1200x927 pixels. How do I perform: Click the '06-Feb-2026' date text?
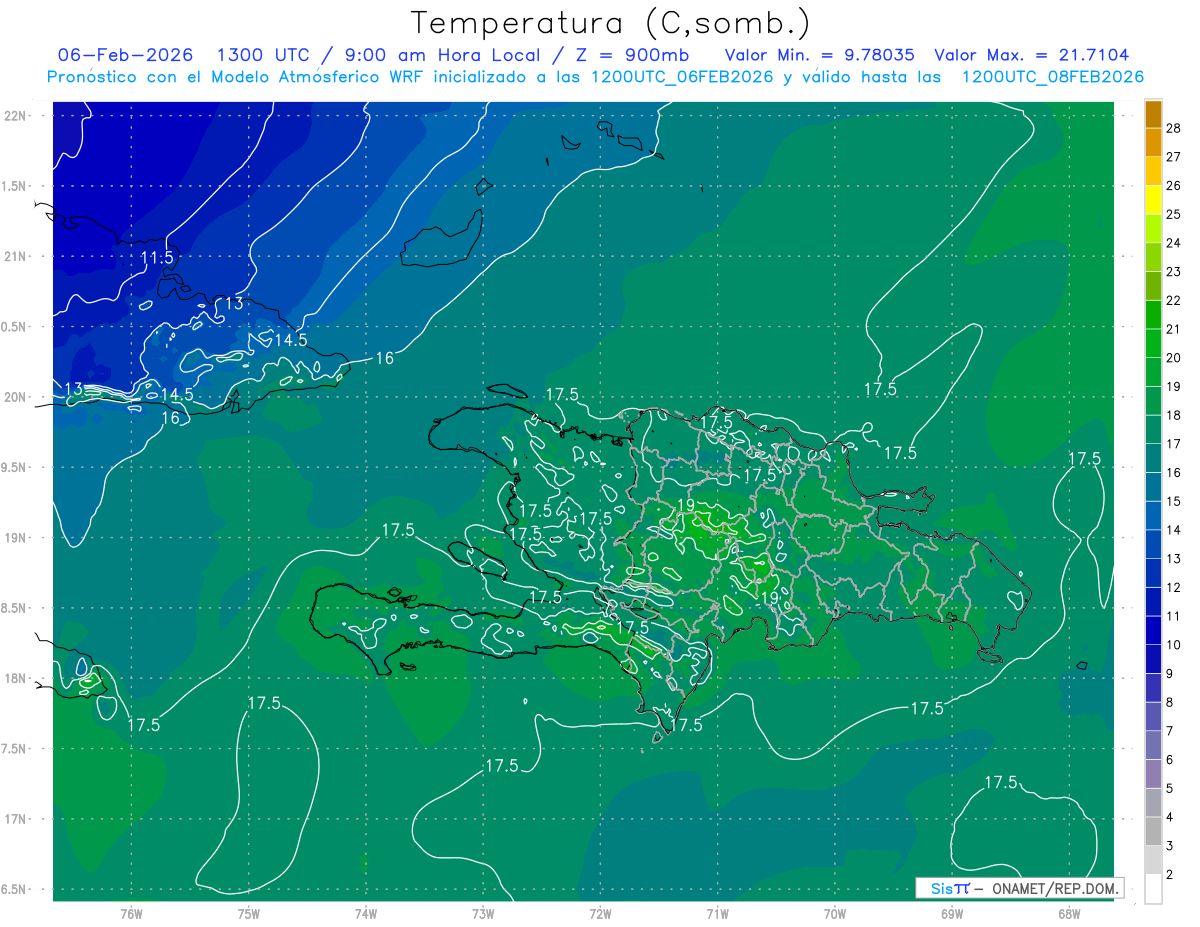coord(124,55)
